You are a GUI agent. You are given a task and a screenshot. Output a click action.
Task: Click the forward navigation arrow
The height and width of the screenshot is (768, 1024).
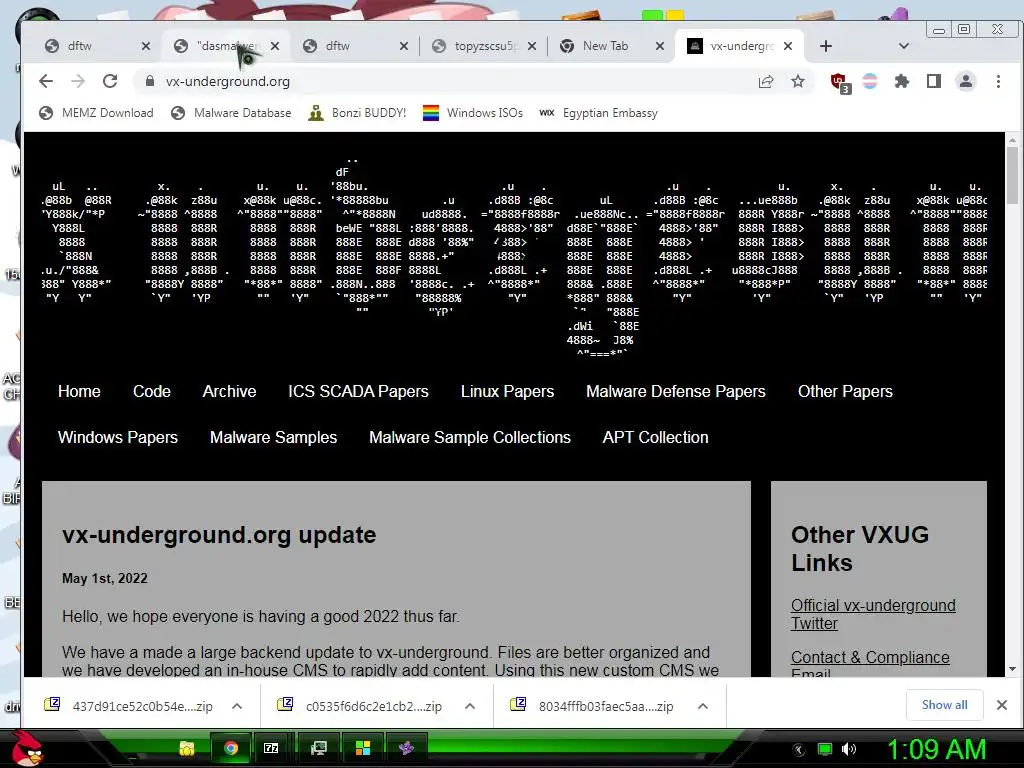(x=78, y=81)
